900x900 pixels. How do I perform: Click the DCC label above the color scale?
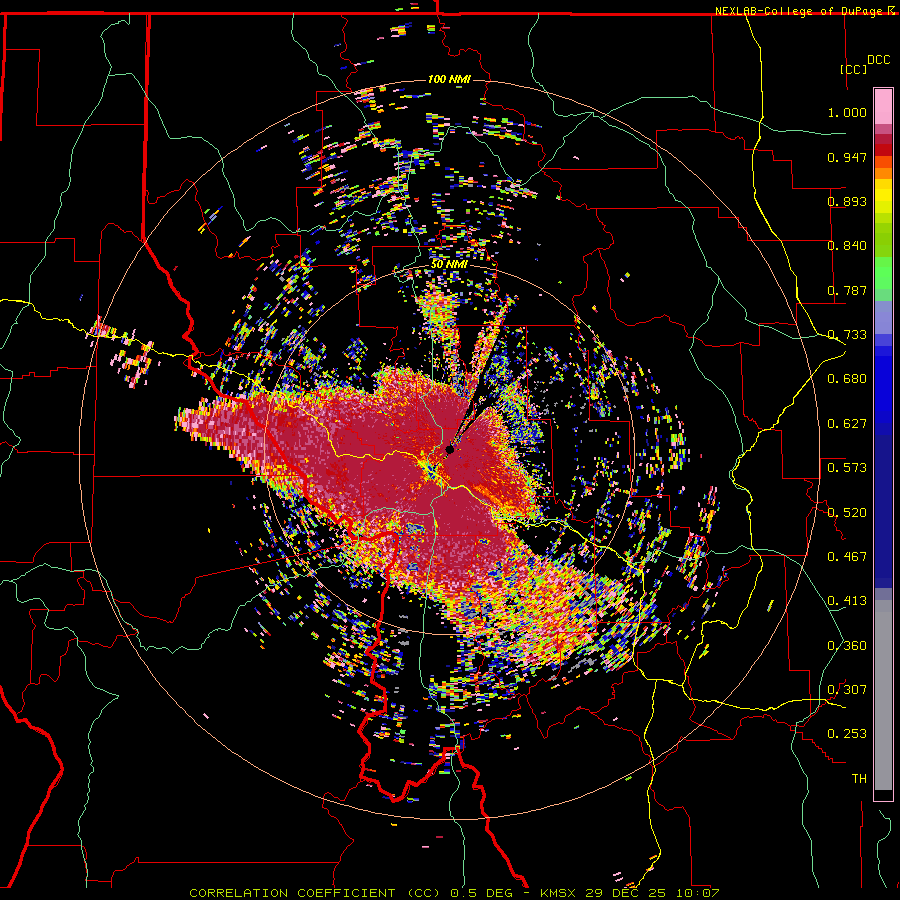(x=878, y=60)
